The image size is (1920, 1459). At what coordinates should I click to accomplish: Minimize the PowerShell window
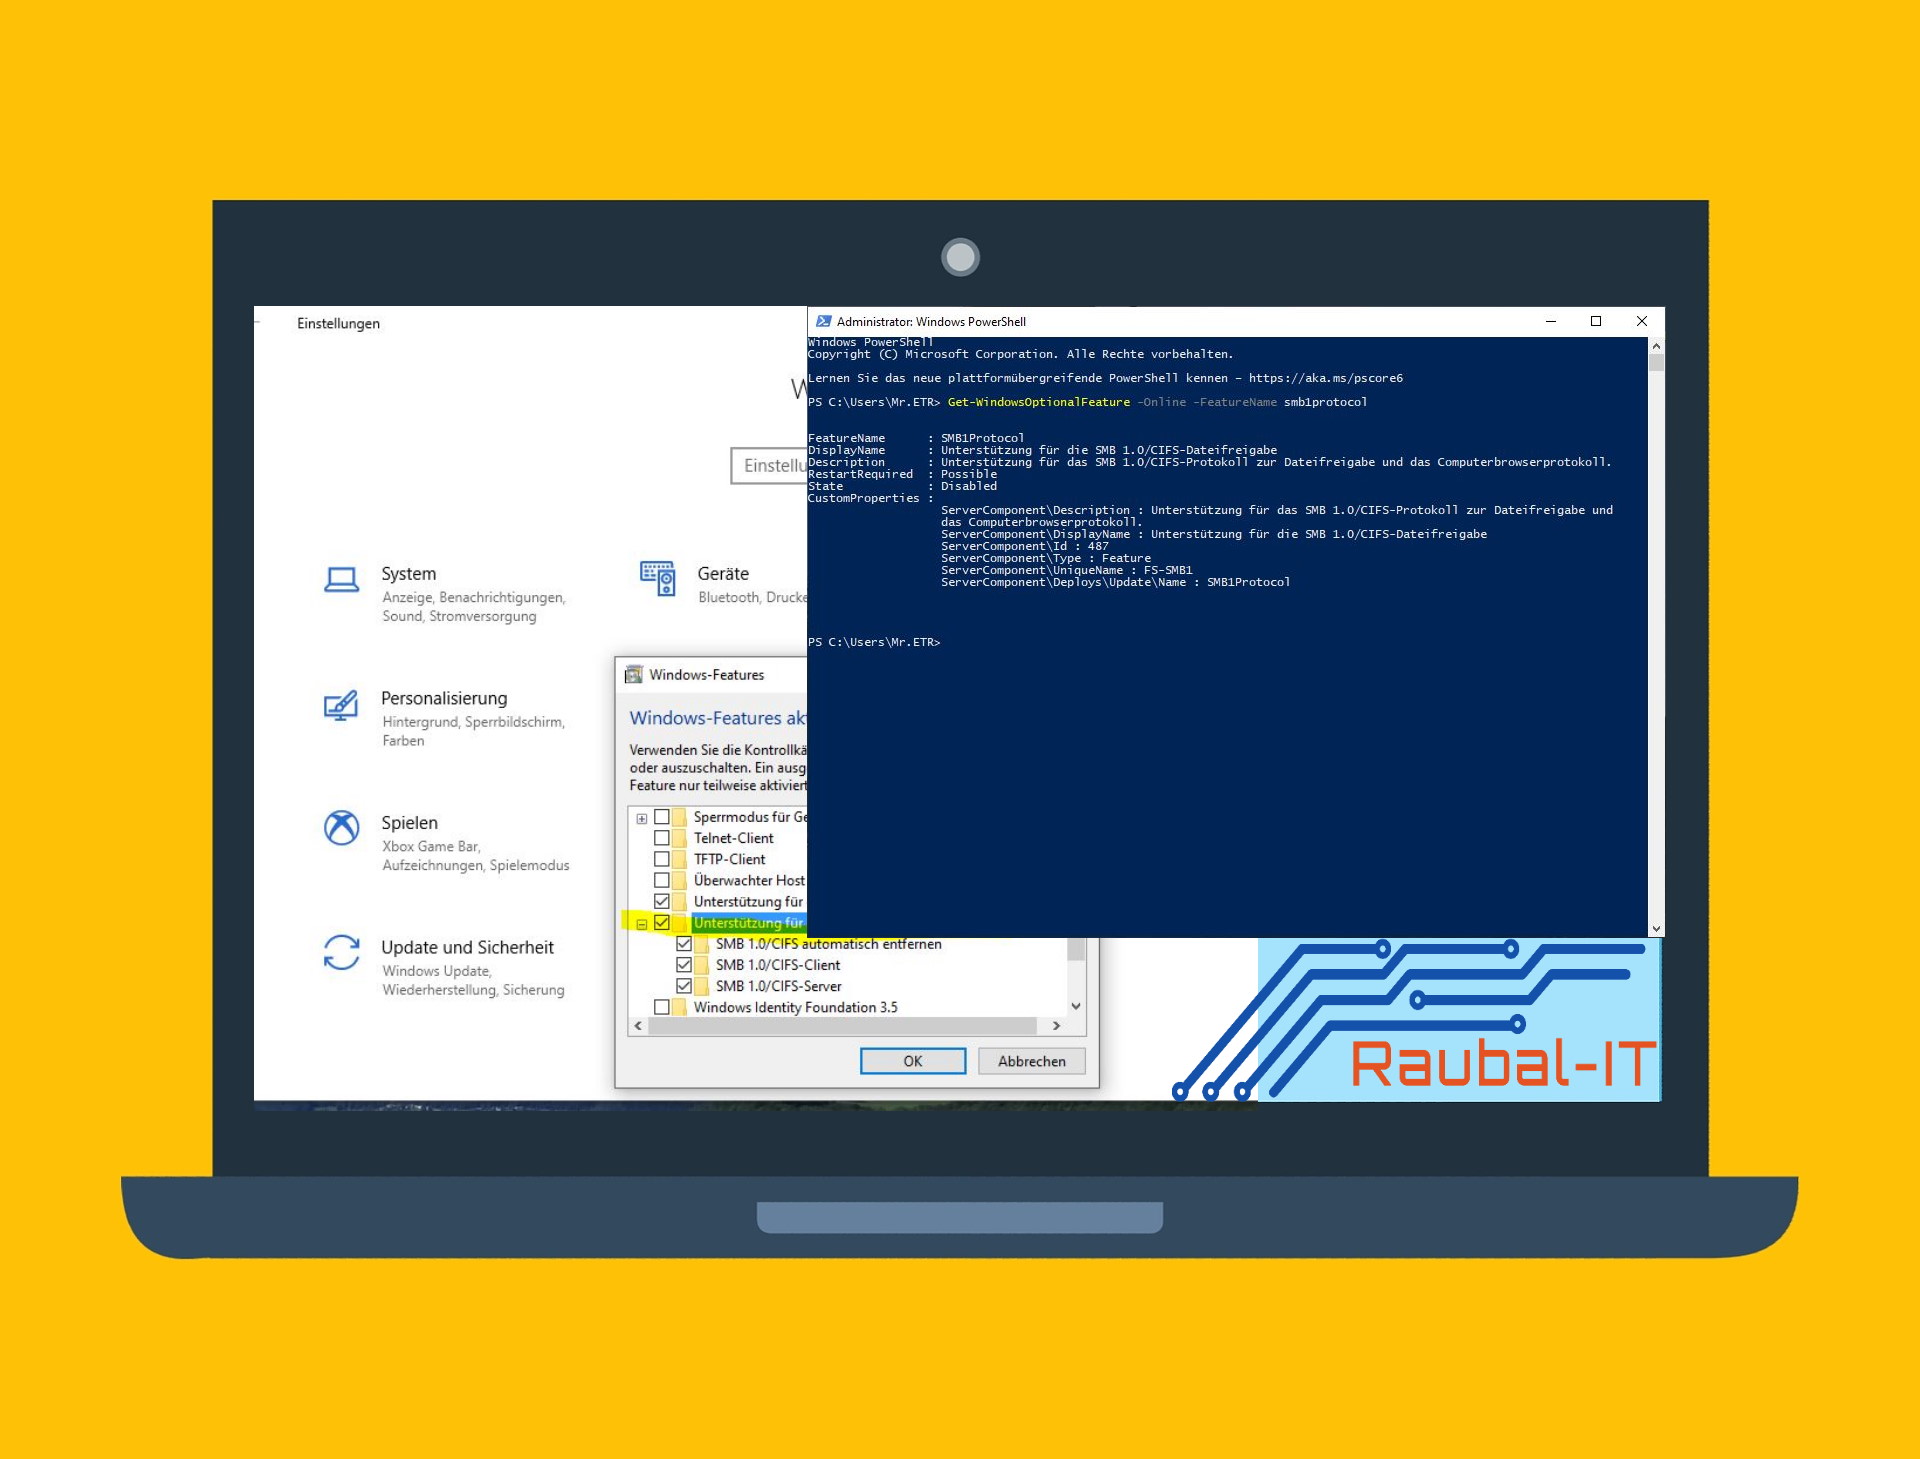[x=1551, y=321]
